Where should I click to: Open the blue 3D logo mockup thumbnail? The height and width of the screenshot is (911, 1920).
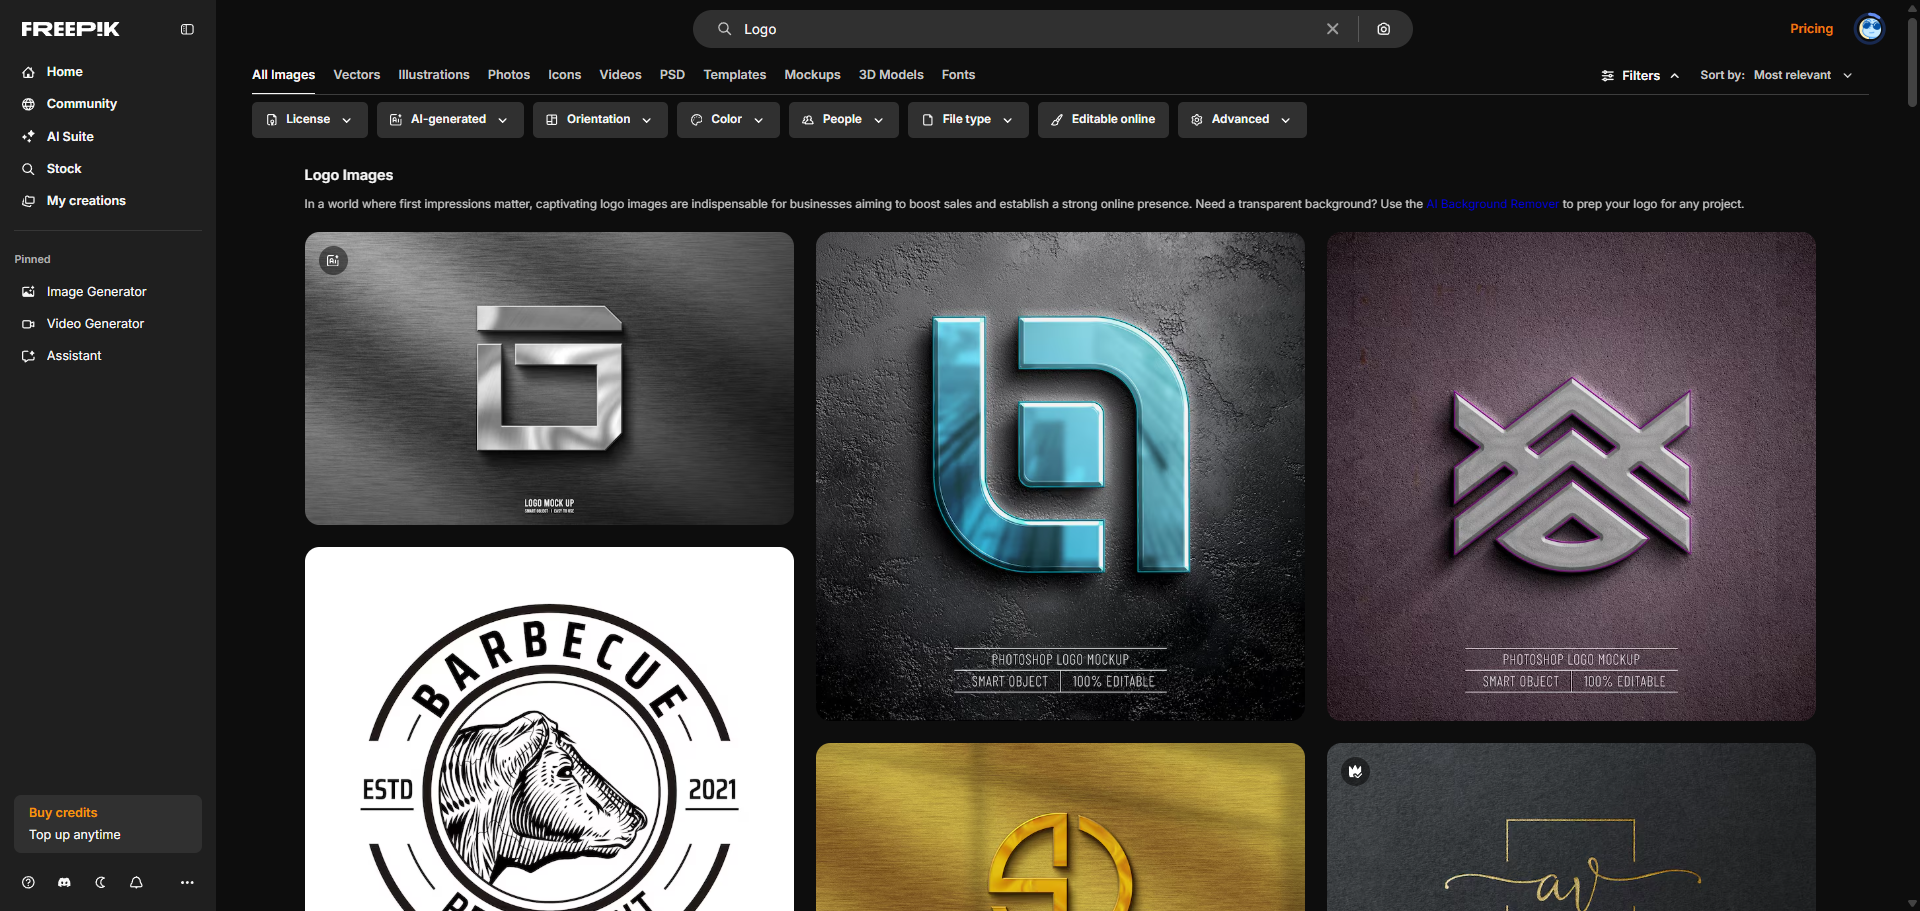coord(1060,476)
